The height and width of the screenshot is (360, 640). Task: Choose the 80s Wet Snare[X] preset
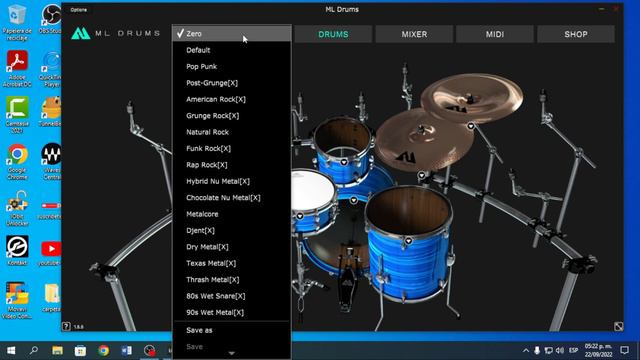coord(231,296)
